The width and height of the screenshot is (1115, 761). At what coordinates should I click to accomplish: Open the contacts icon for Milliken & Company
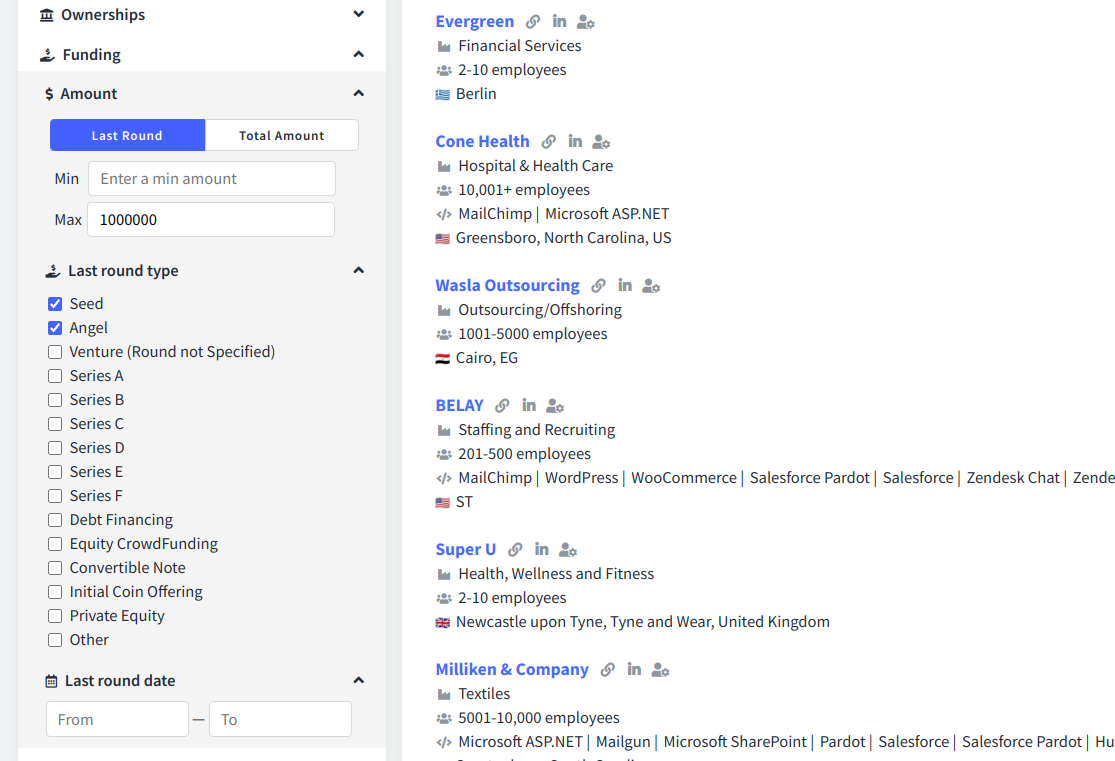click(x=660, y=669)
